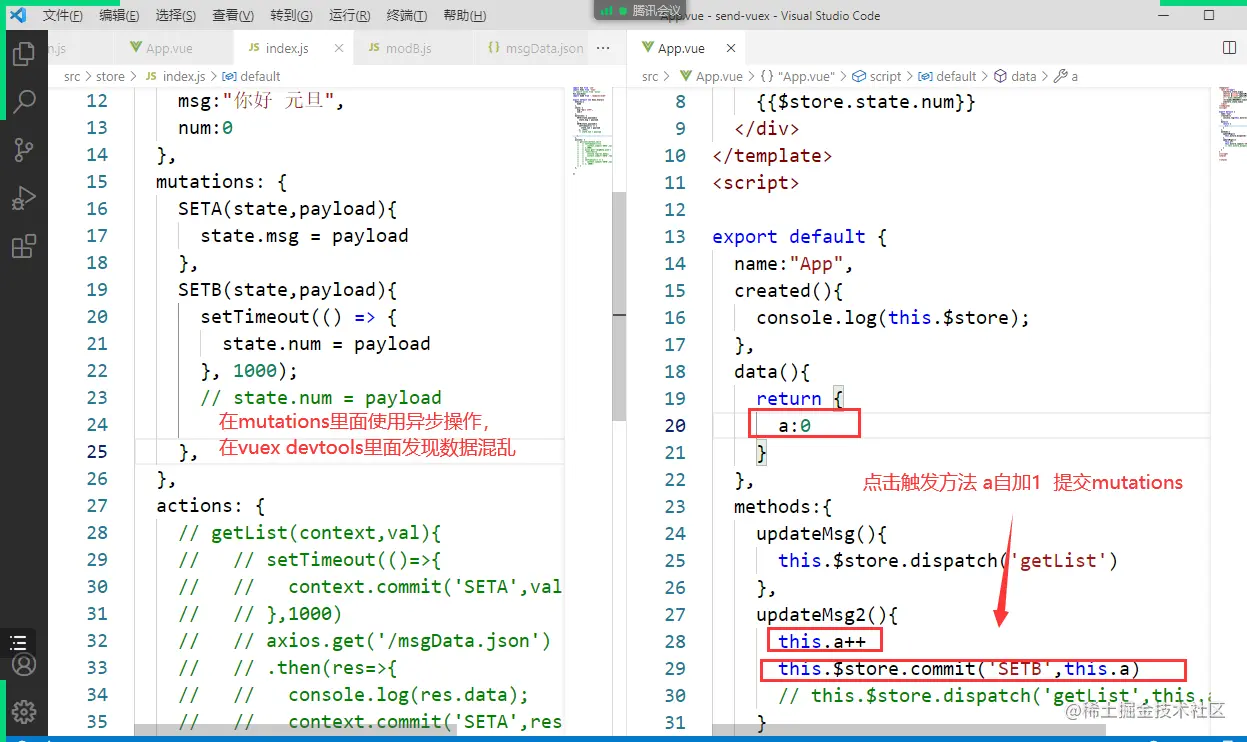The height and width of the screenshot is (742, 1247).
Task: Open the 运行 menu
Action: click(x=348, y=16)
